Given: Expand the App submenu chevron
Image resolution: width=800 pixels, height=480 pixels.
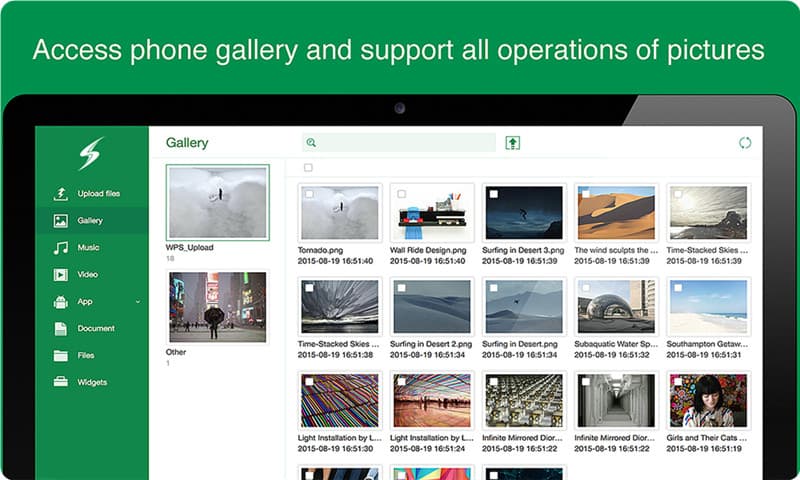Looking at the screenshot, I should pos(138,302).
